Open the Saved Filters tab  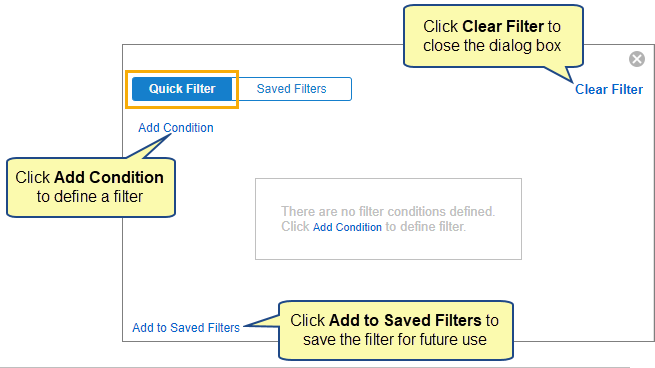click(x=292, y=89)
